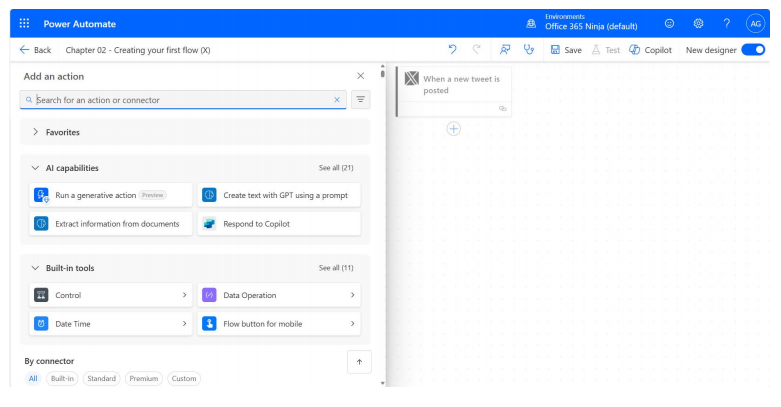Click the Test button

(605, 50)
